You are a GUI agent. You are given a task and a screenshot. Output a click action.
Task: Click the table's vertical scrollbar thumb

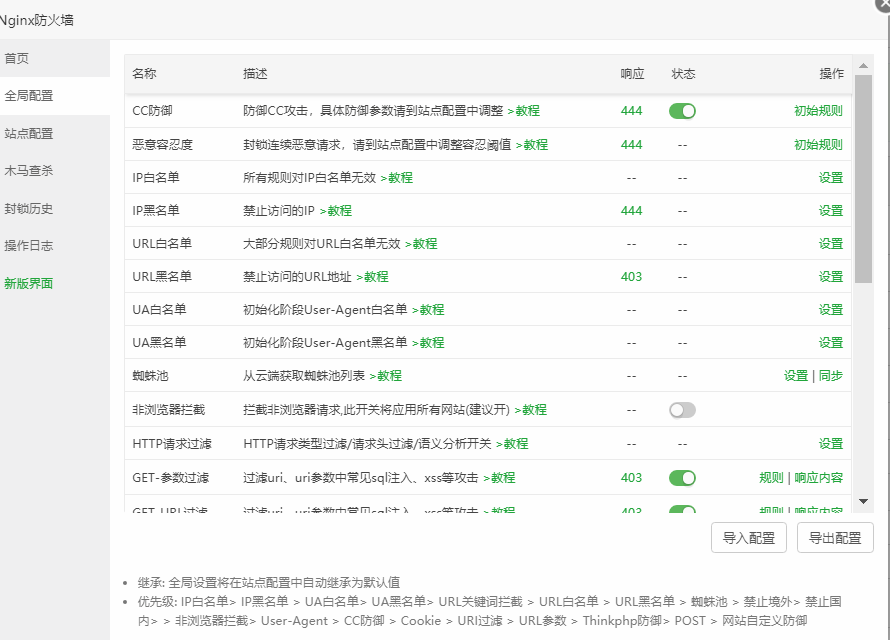click(863, 179)
